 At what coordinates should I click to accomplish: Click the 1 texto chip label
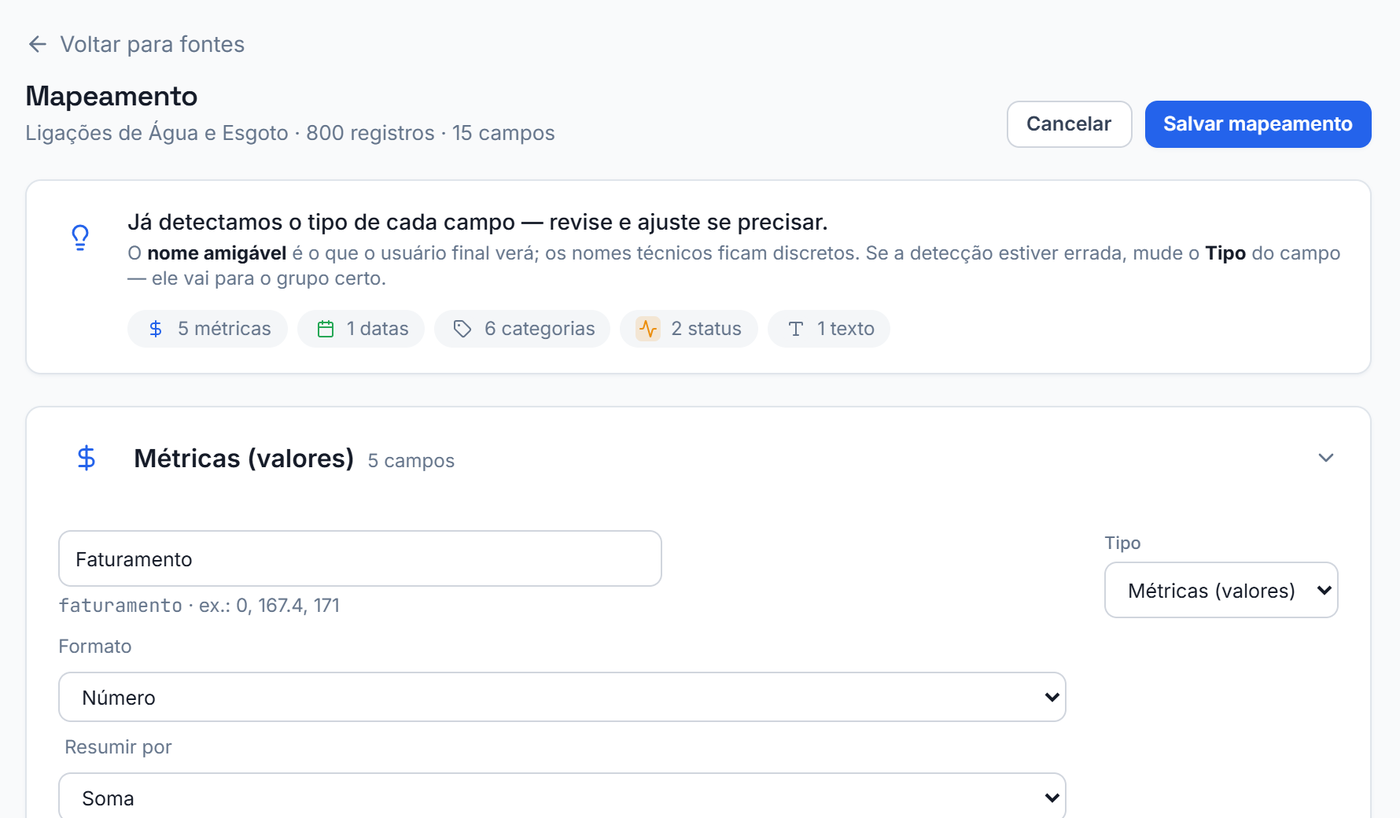pyautogui.click(x=846, y=329)
